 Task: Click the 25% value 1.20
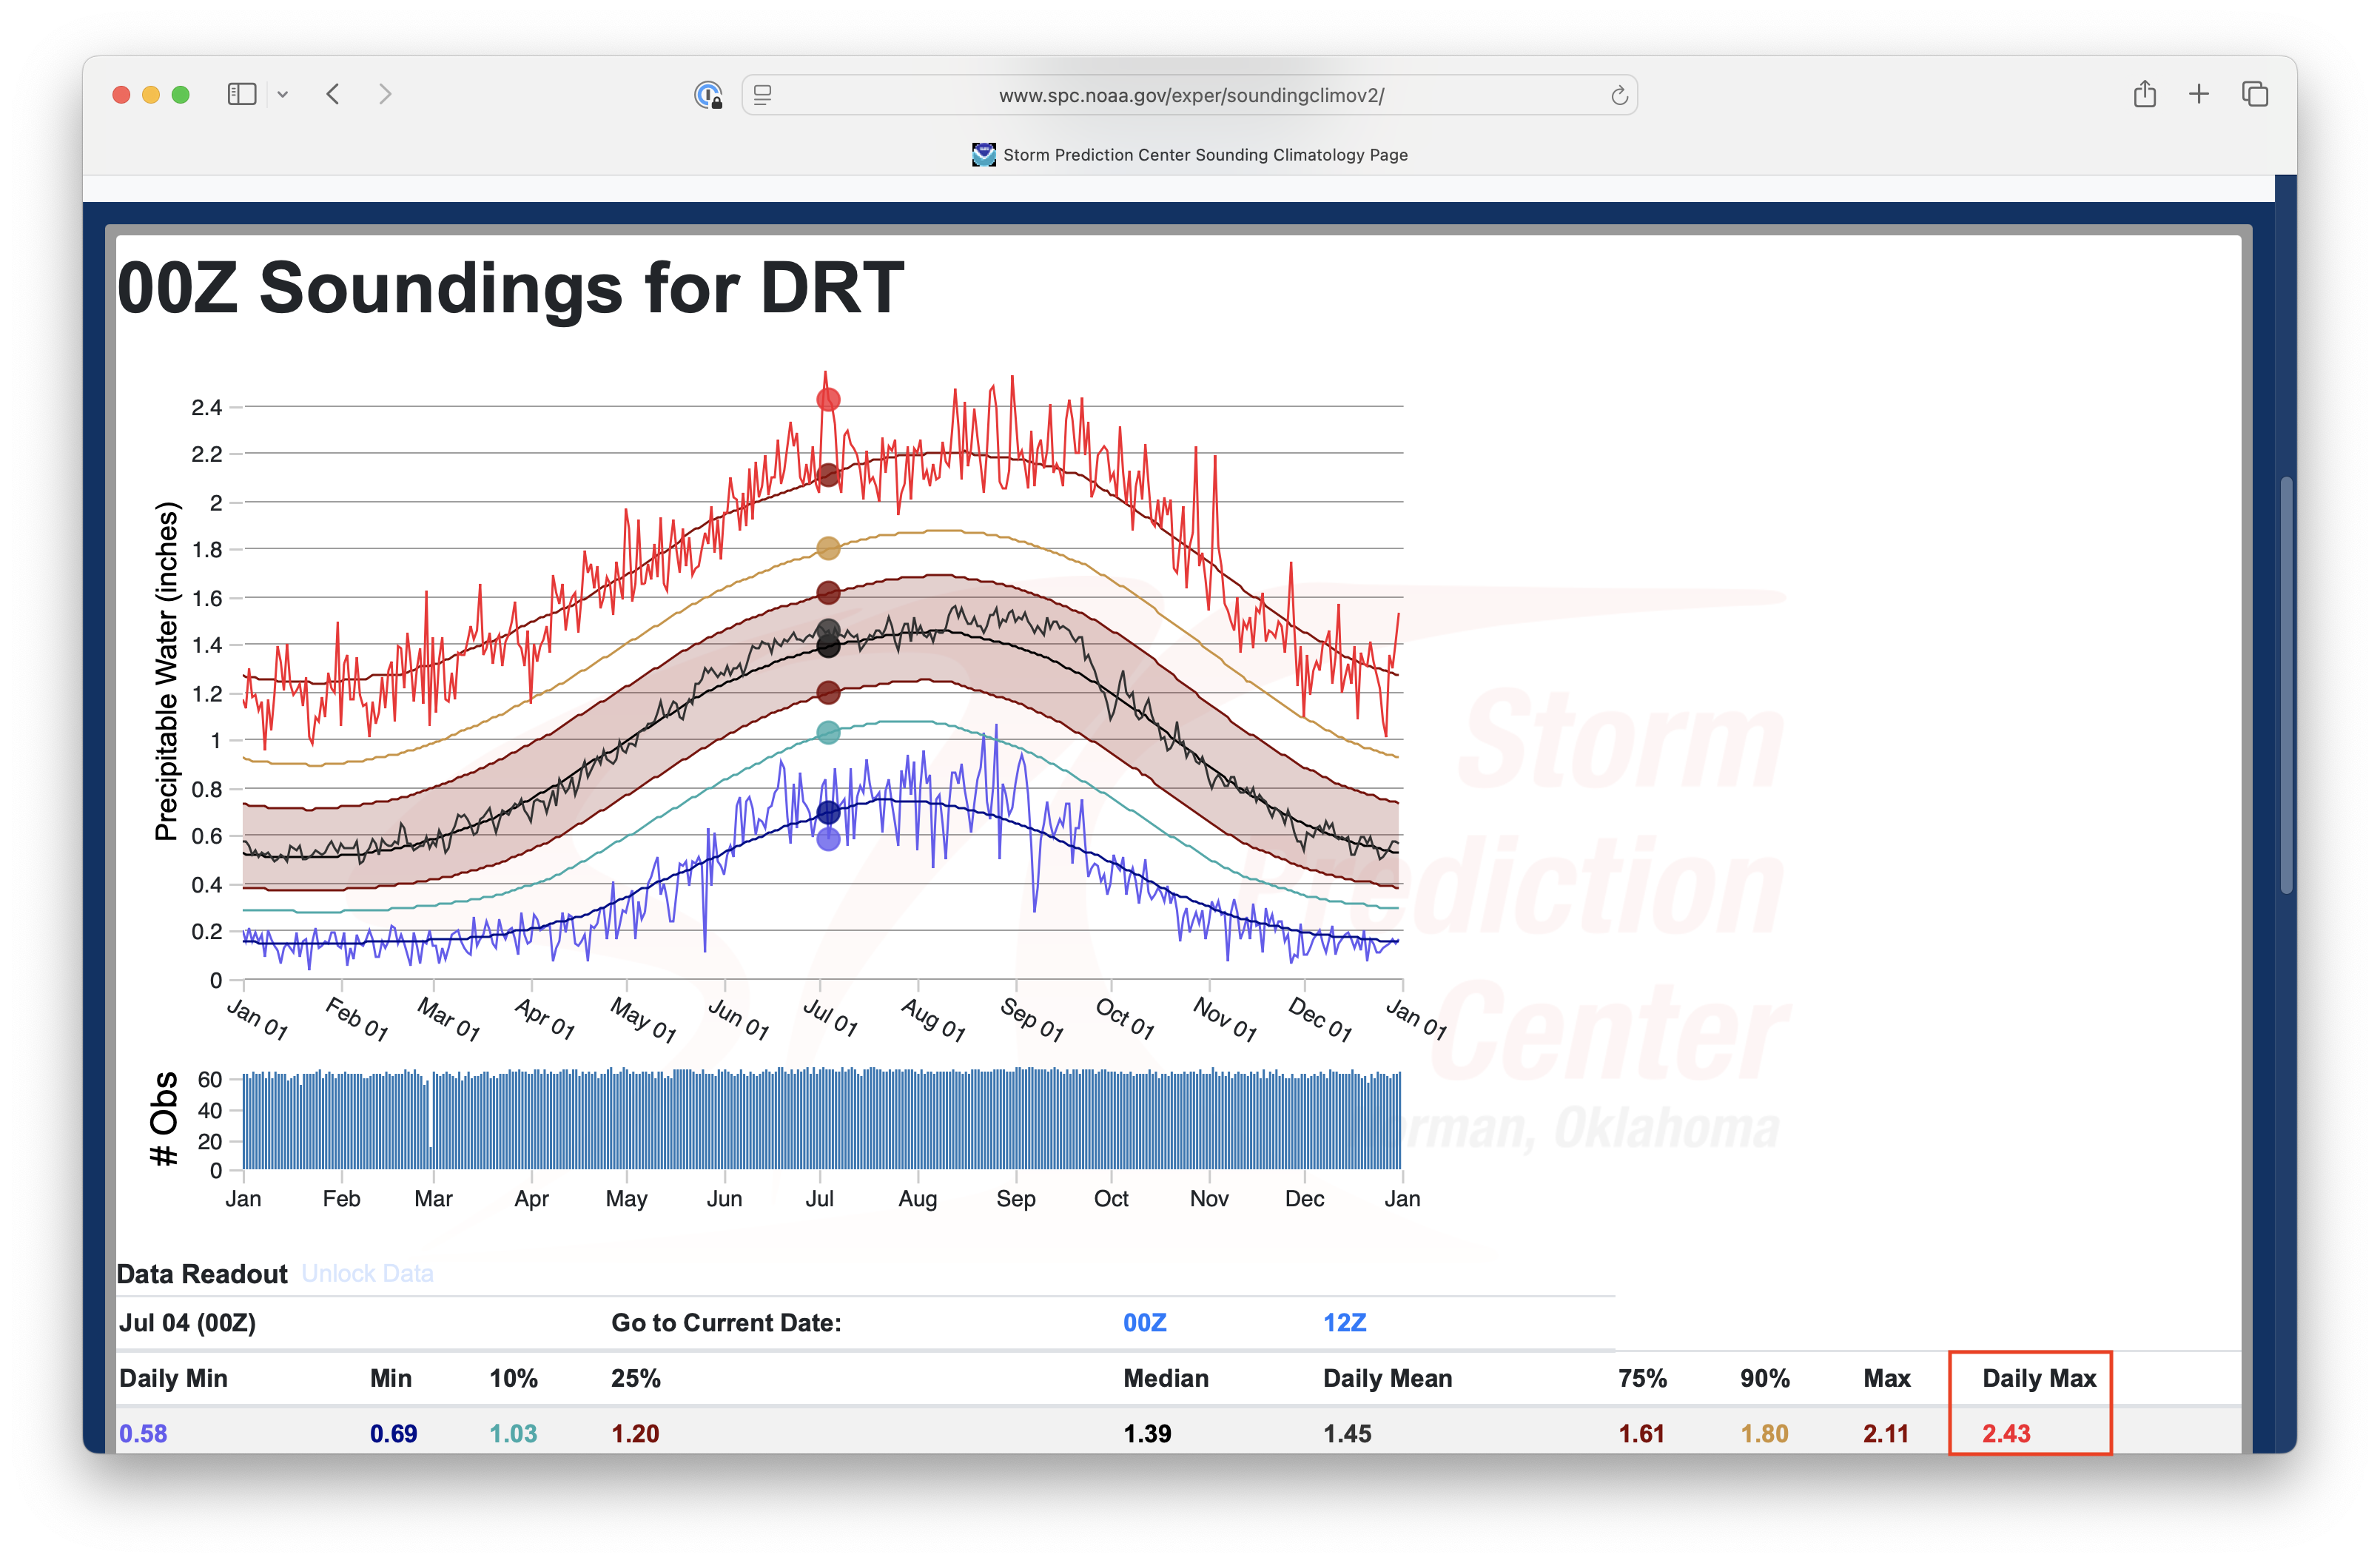pos(635,1433)
